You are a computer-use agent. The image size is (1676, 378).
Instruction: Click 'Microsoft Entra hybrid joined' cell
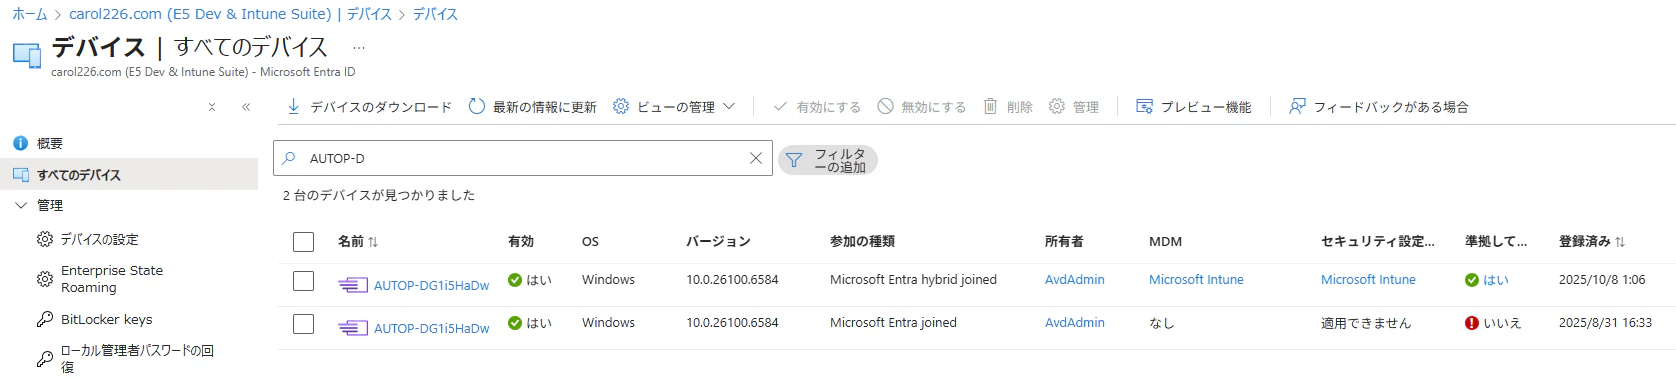(913, 280)
